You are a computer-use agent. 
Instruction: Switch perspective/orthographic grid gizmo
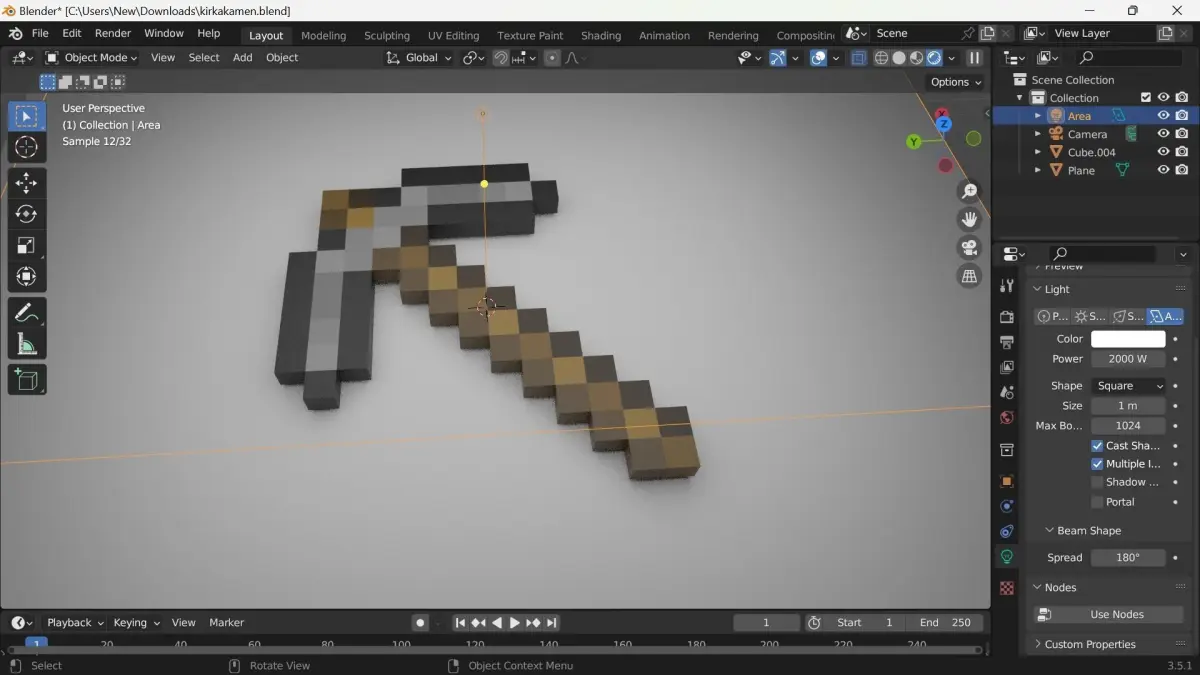tap(969, 277)
